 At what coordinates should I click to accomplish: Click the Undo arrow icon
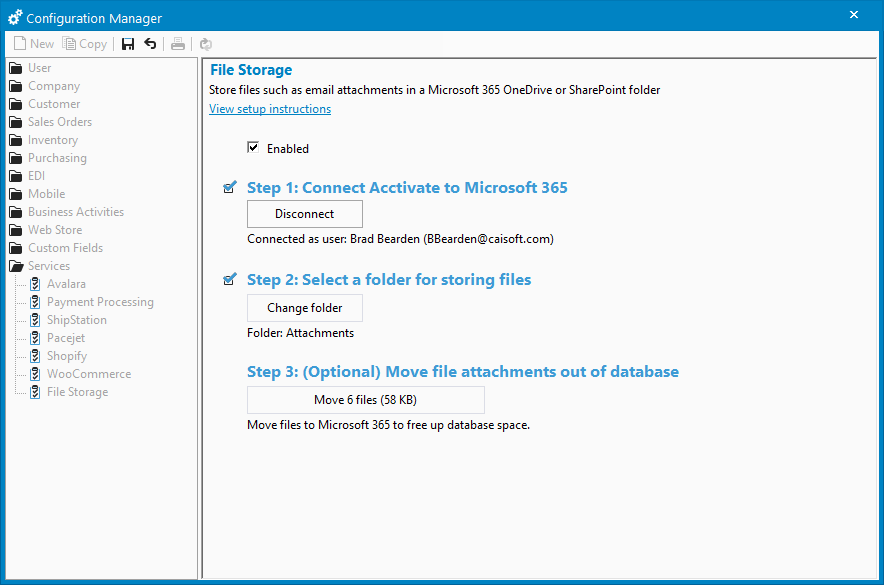tap(149, 43)
